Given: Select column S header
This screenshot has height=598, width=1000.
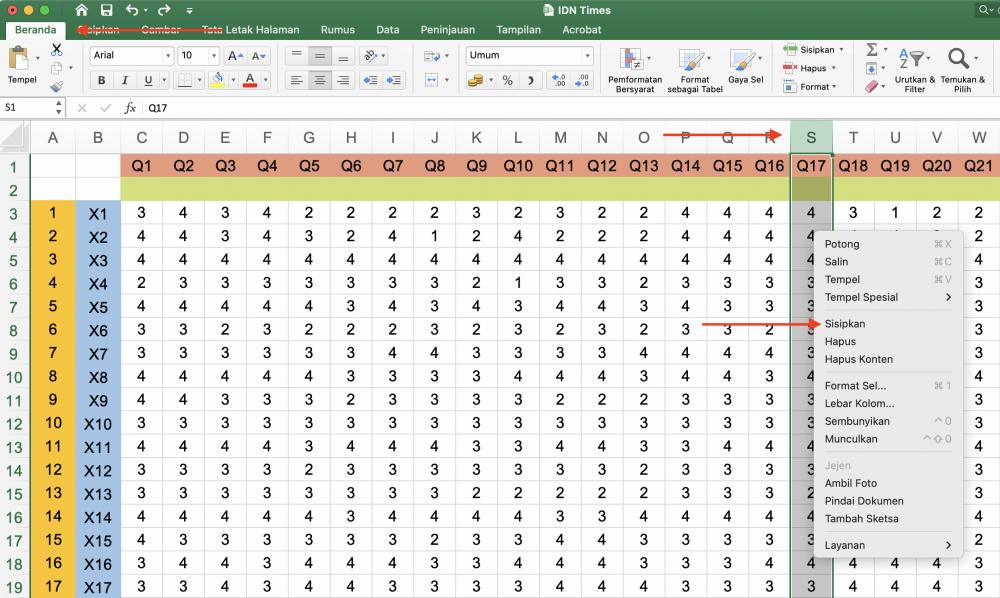Looking at the screenshot, I should pyautogui.click(x=811, y=137).
